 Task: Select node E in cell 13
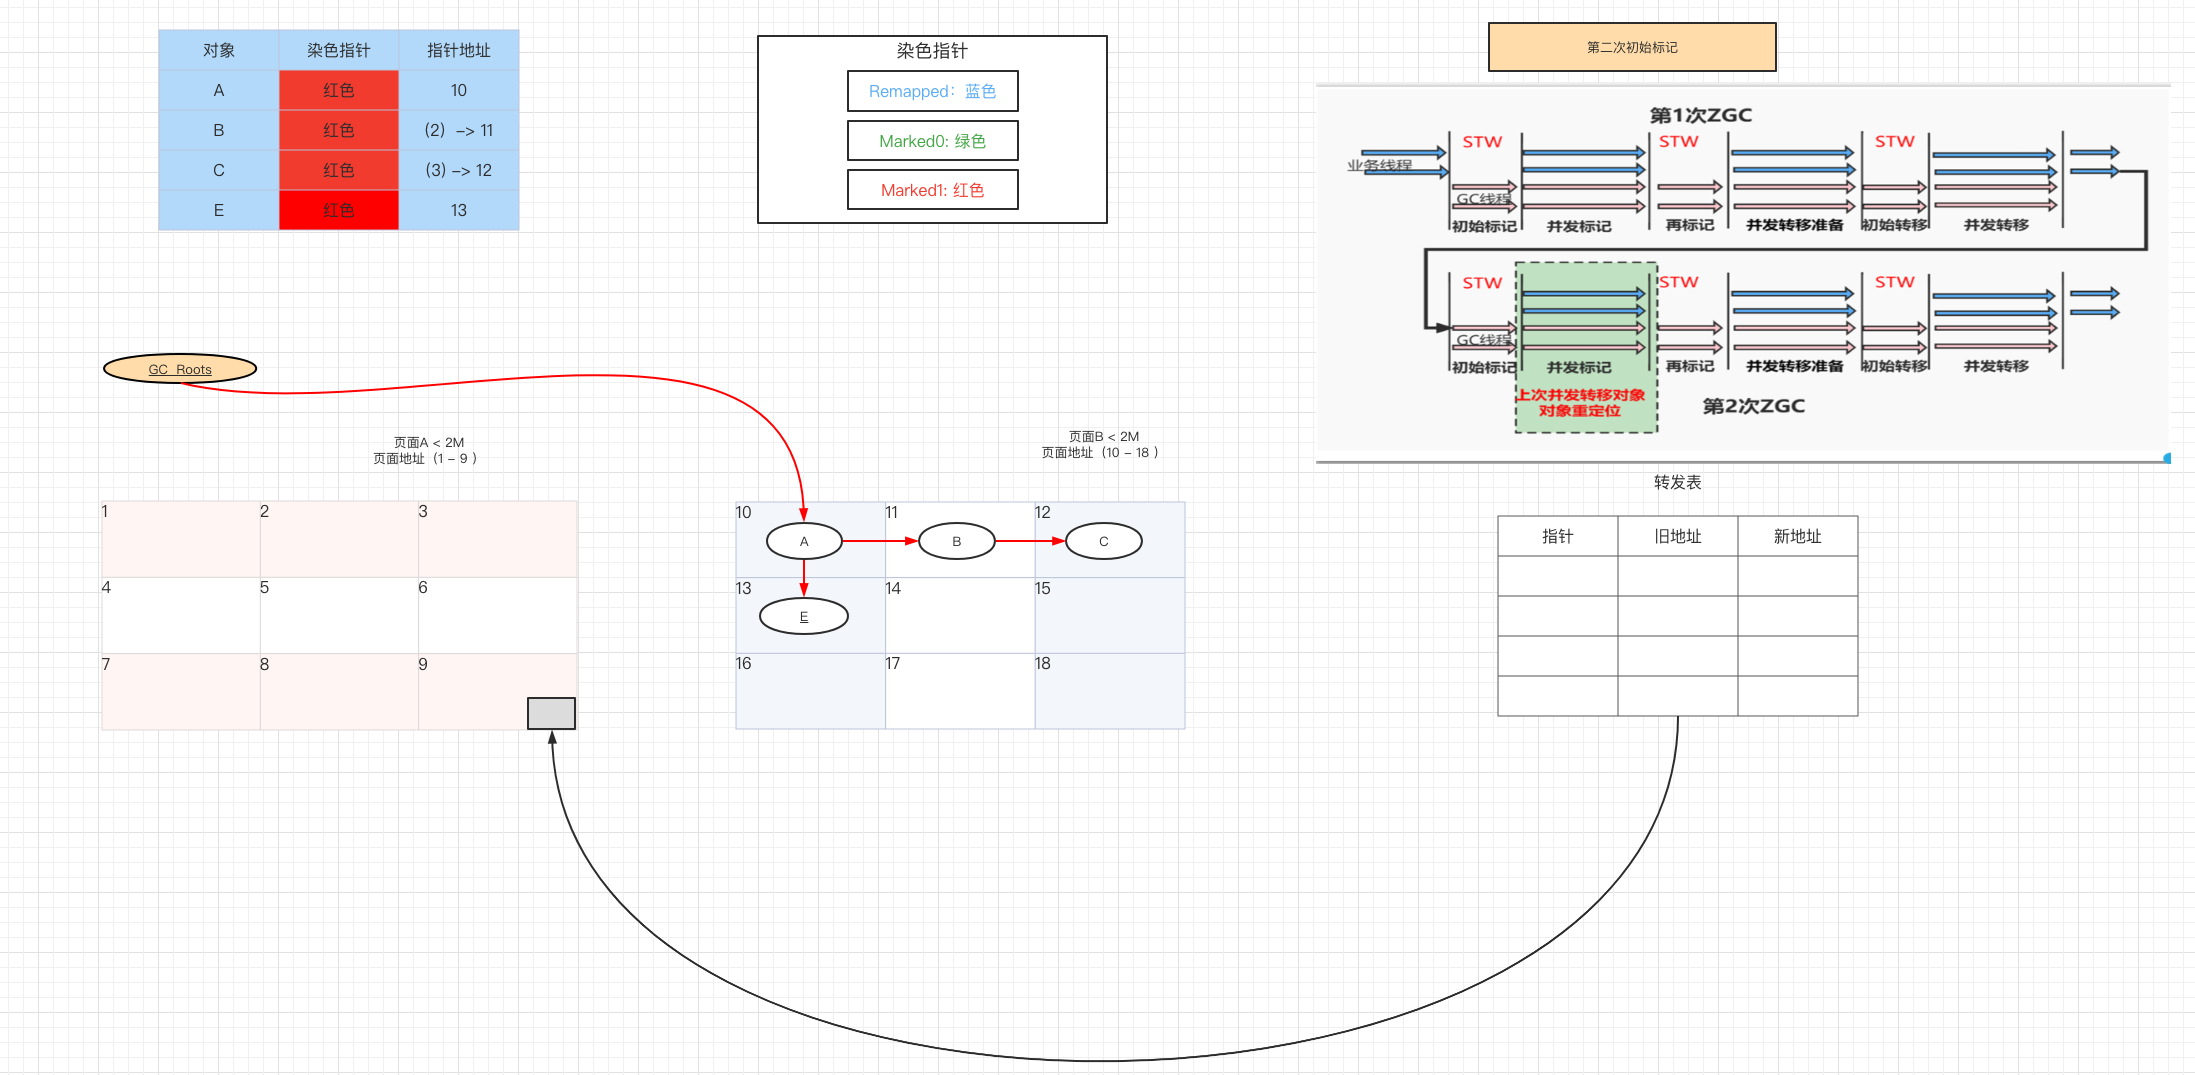point(804,616)
